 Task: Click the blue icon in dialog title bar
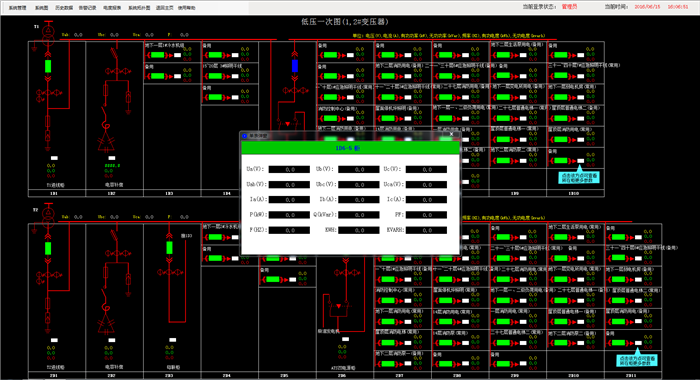pyautogui.click(x=245, y=135)
